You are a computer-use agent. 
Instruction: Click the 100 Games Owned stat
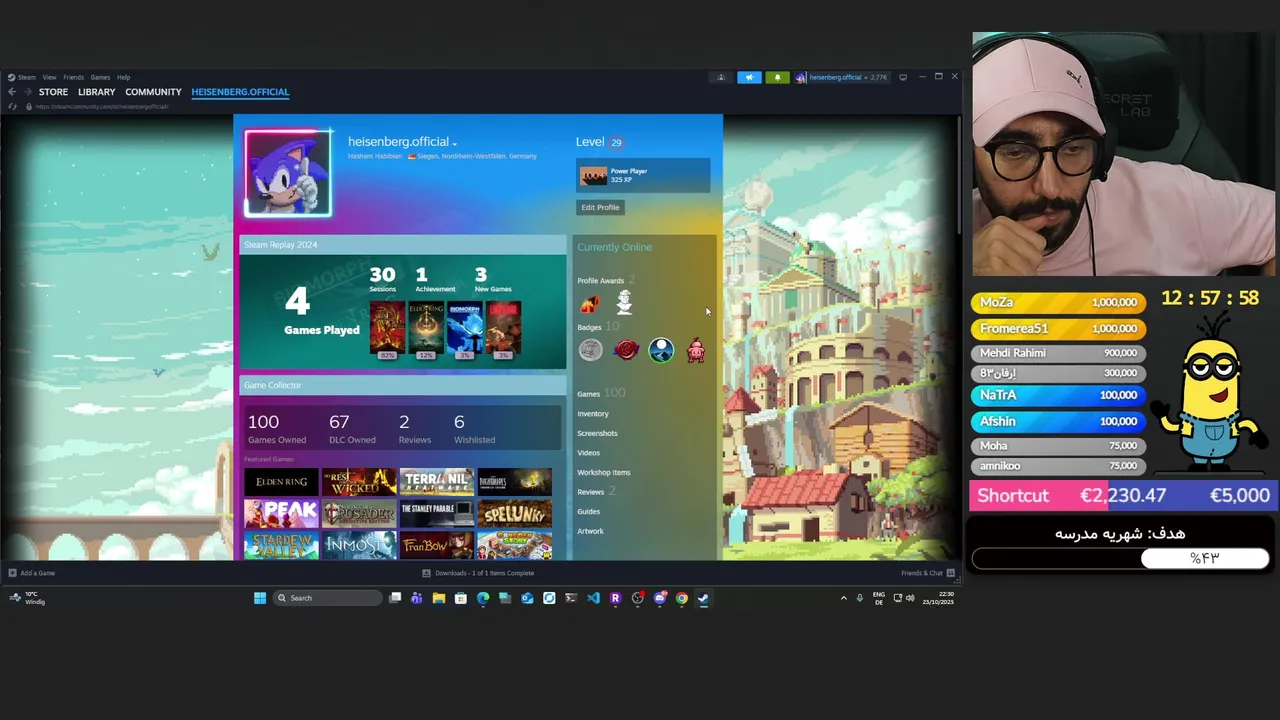point(277,428)
